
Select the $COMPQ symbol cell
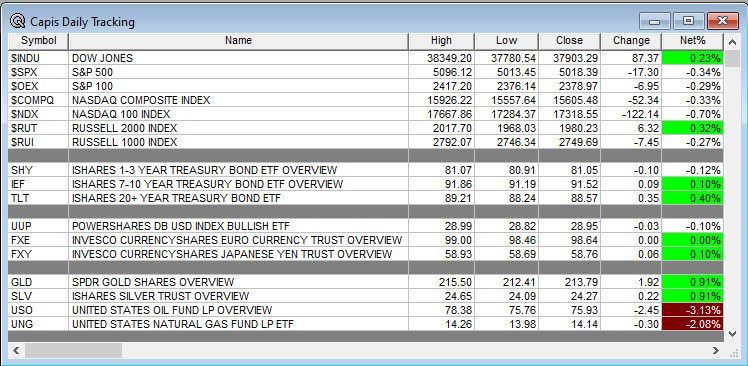coord(39,100)
